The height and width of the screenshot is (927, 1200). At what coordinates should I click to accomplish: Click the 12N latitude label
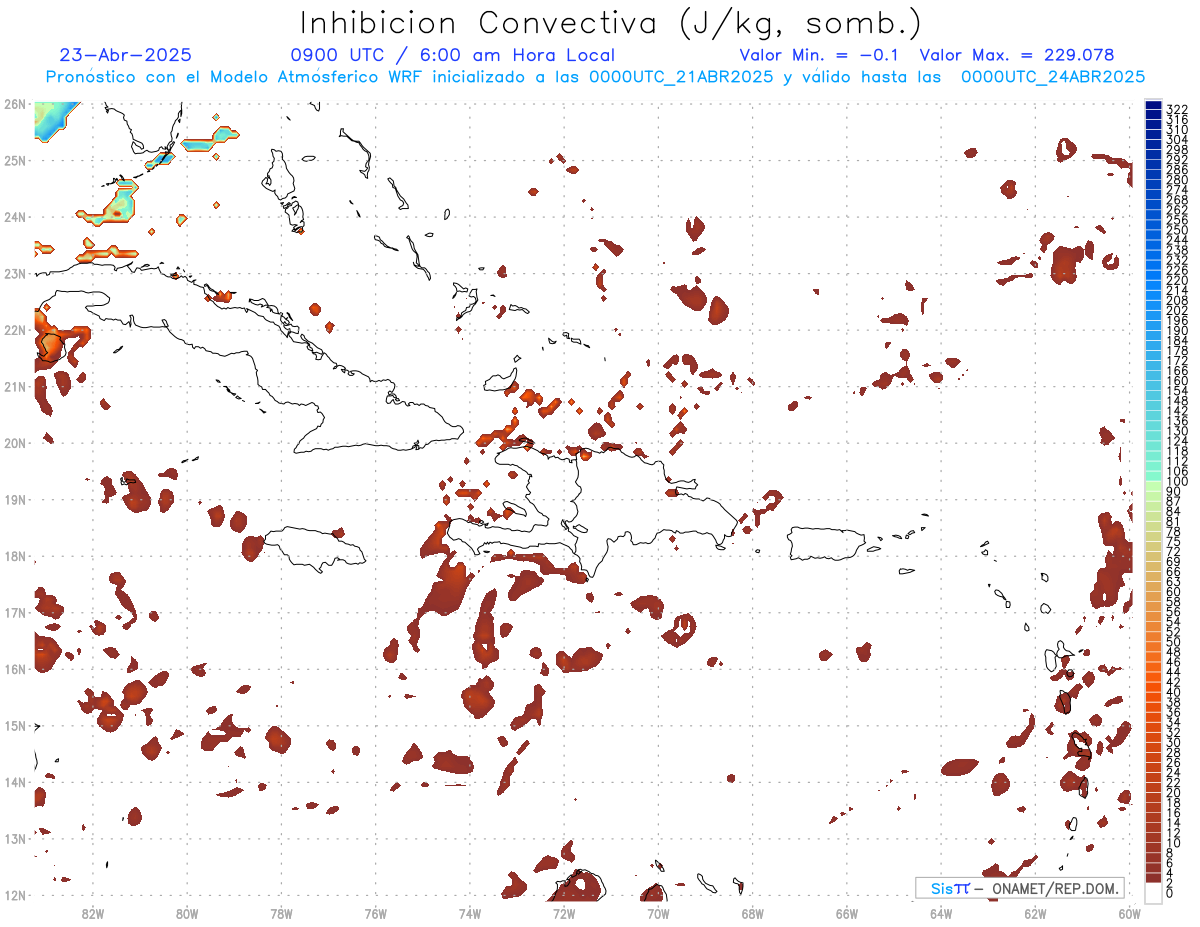pos(14,895)
